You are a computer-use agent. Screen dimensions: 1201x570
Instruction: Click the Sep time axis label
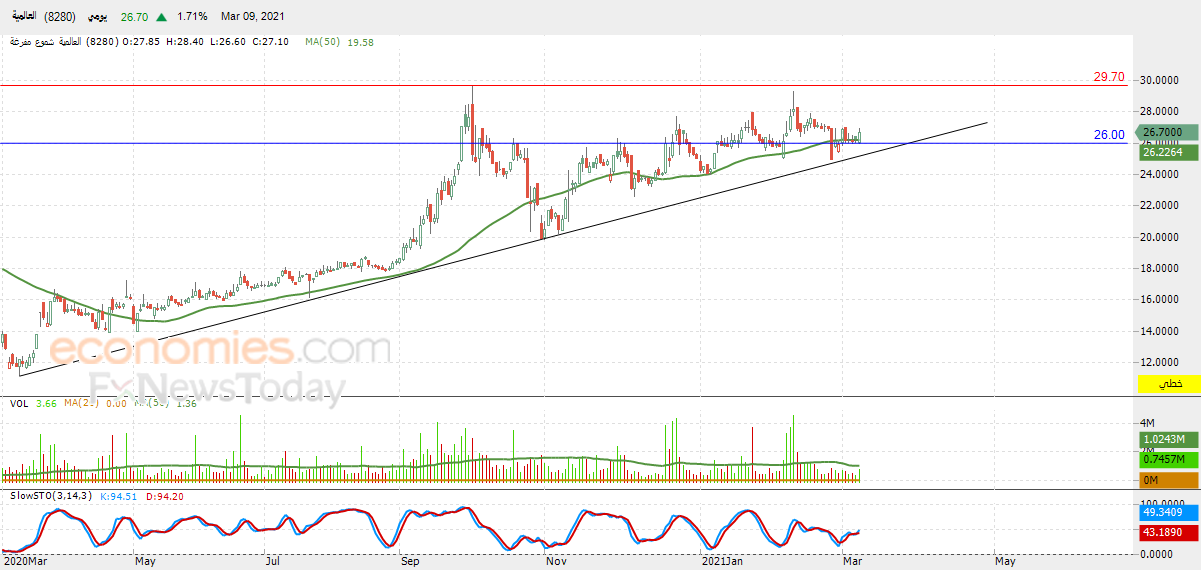tap(411, 562)
